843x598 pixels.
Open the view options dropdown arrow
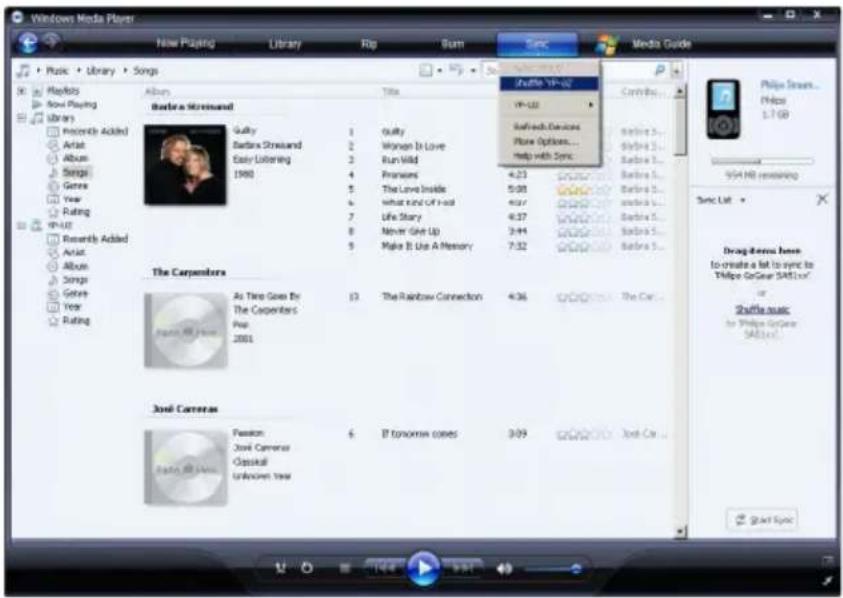coord(473,70)
